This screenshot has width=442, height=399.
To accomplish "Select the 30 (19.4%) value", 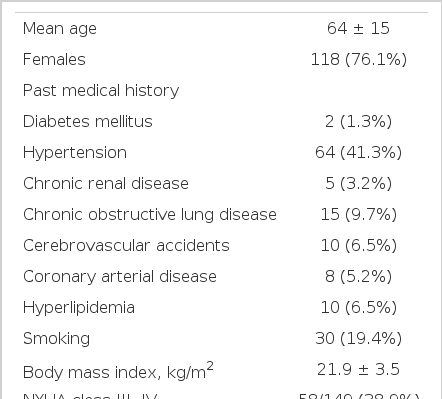I will [x=358, y=339].
